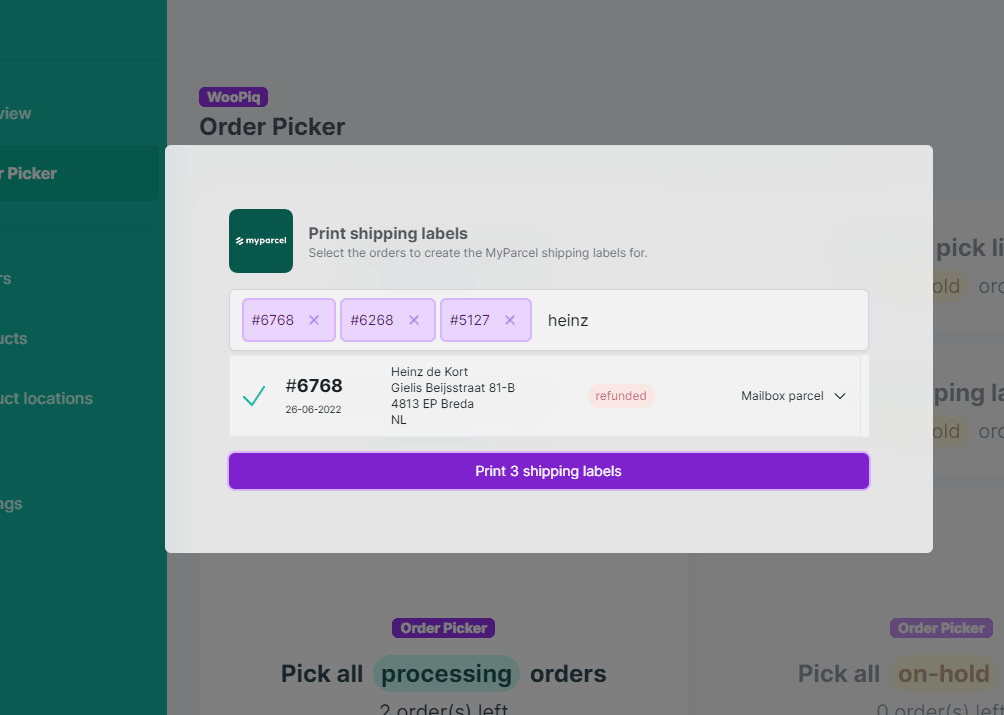
Task: Select the #5127 order chip
Action: click(486, 320)
